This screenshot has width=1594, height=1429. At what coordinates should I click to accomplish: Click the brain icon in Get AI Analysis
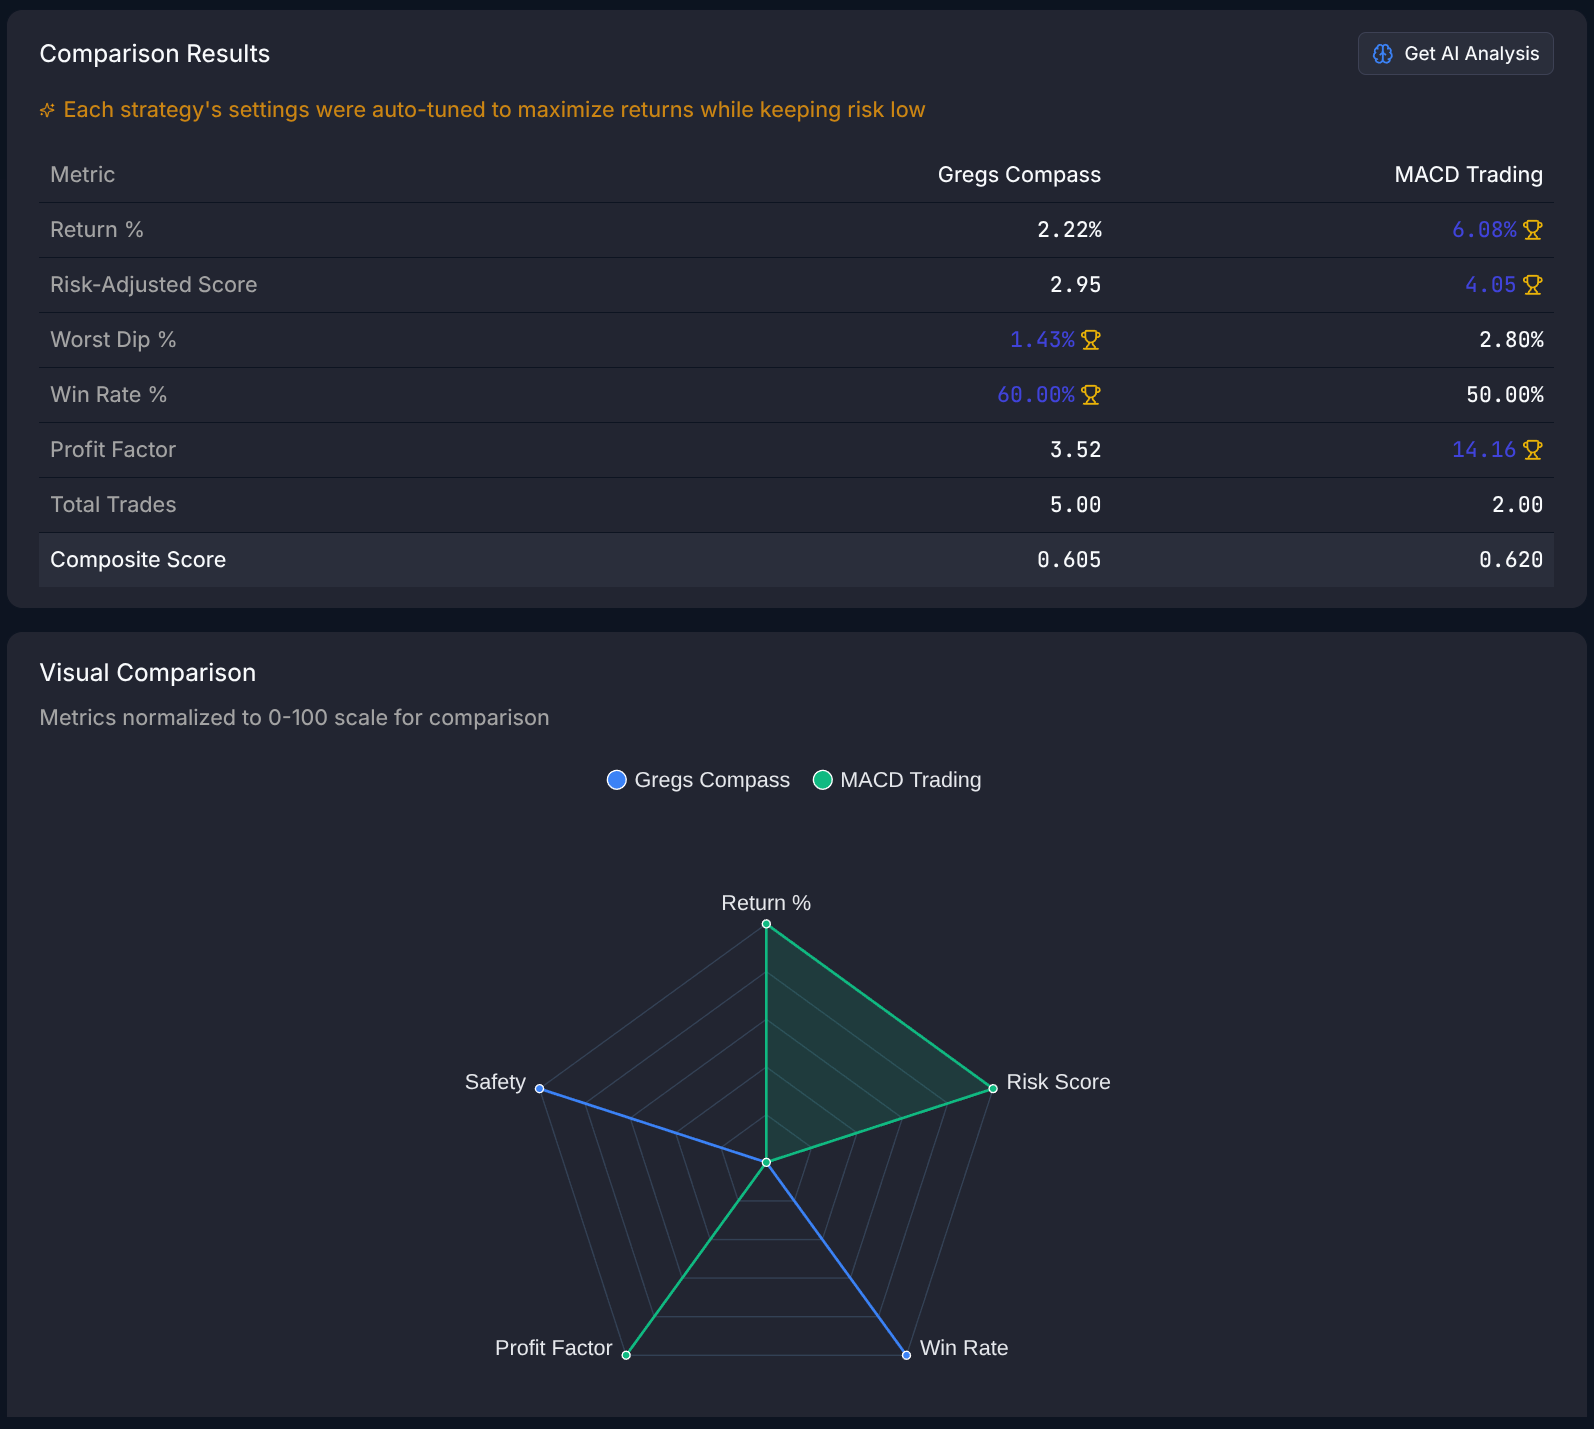[1383, 54]
